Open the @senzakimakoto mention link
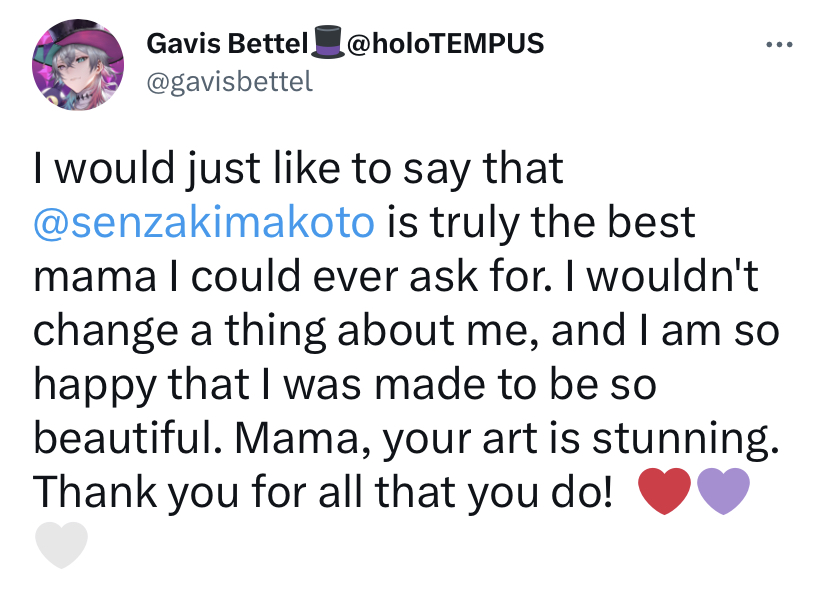 [204, 223]
